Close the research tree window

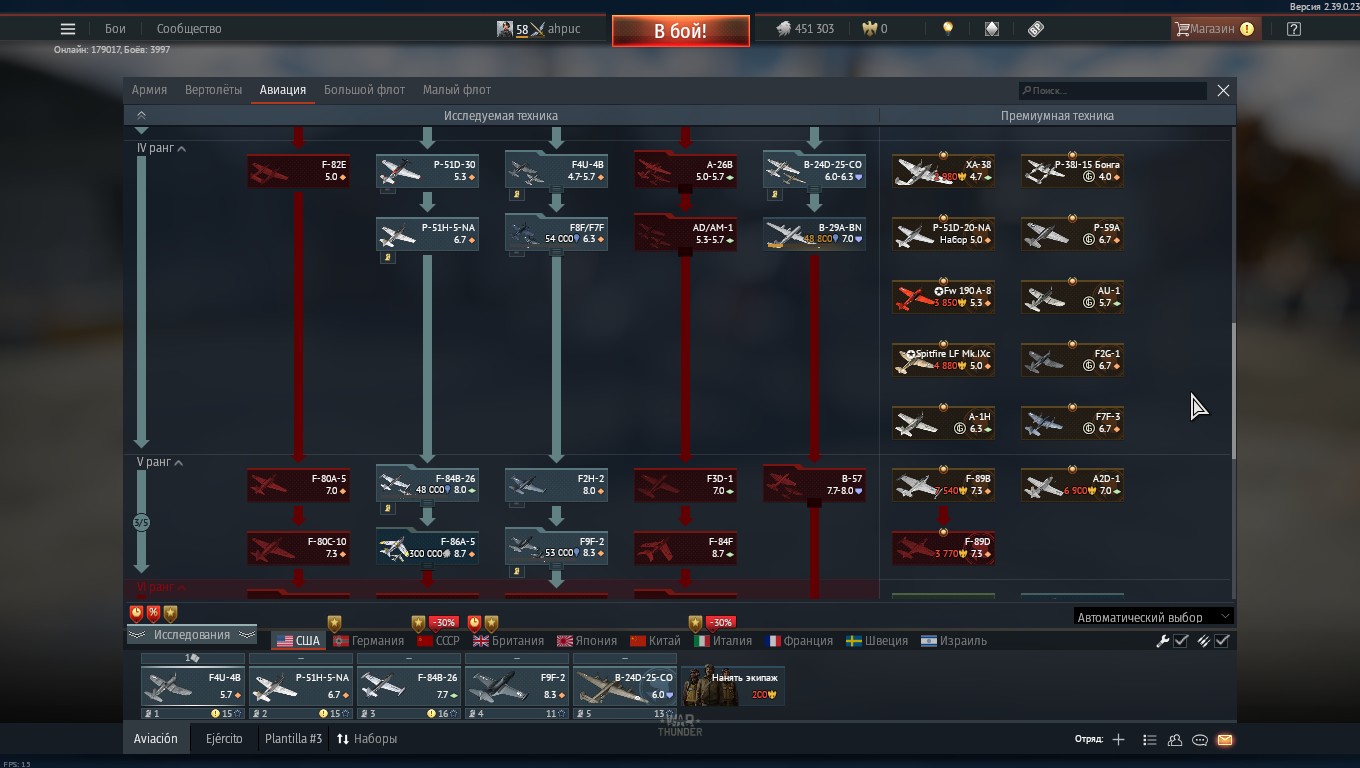click(x=1223, y=90)
